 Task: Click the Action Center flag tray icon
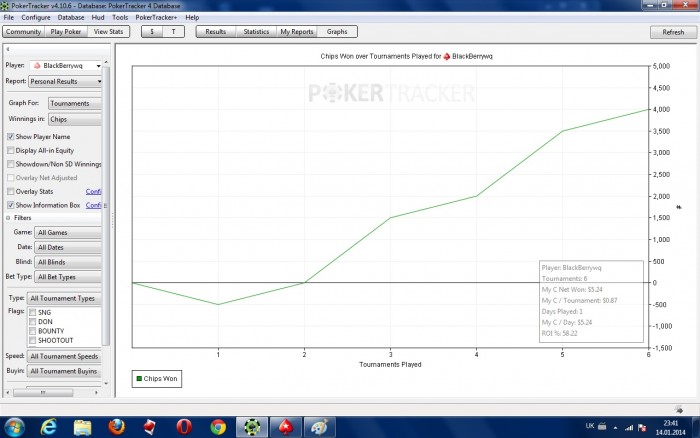coord(642,428)
